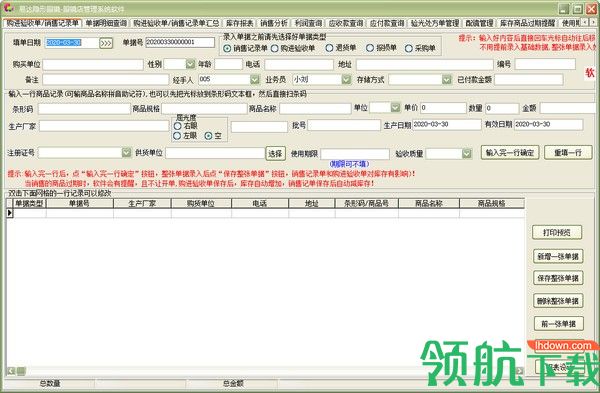Screen dimensions: 600x393
Task: Click the 生产日期 date field
Action: pyautogui.click(x=447, y=124)
